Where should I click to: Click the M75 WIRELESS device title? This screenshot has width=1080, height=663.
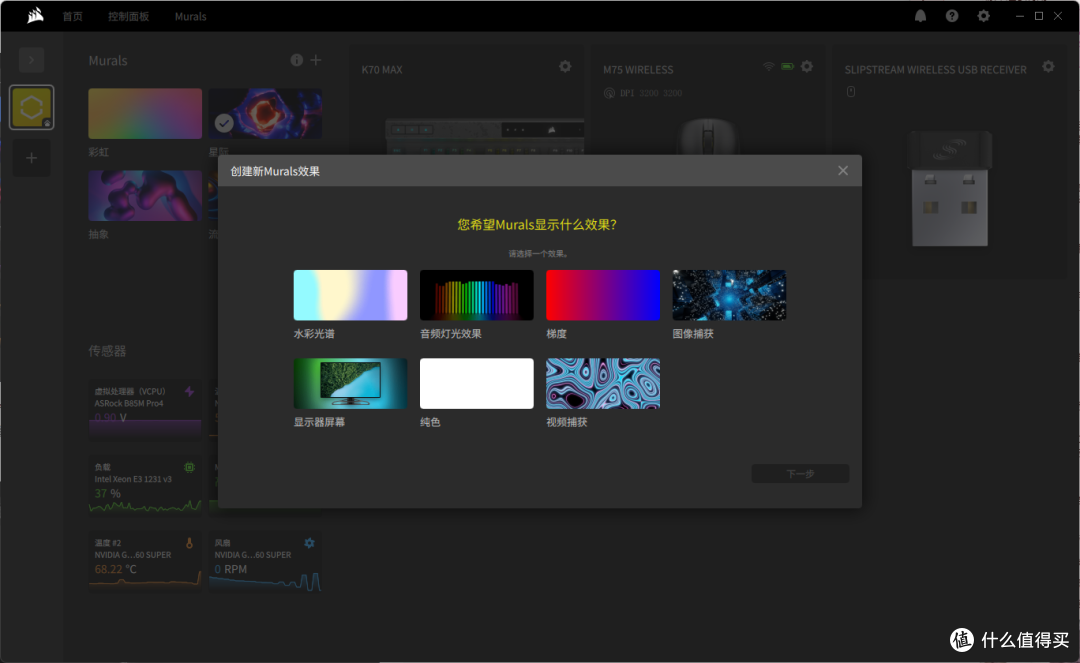638,70
